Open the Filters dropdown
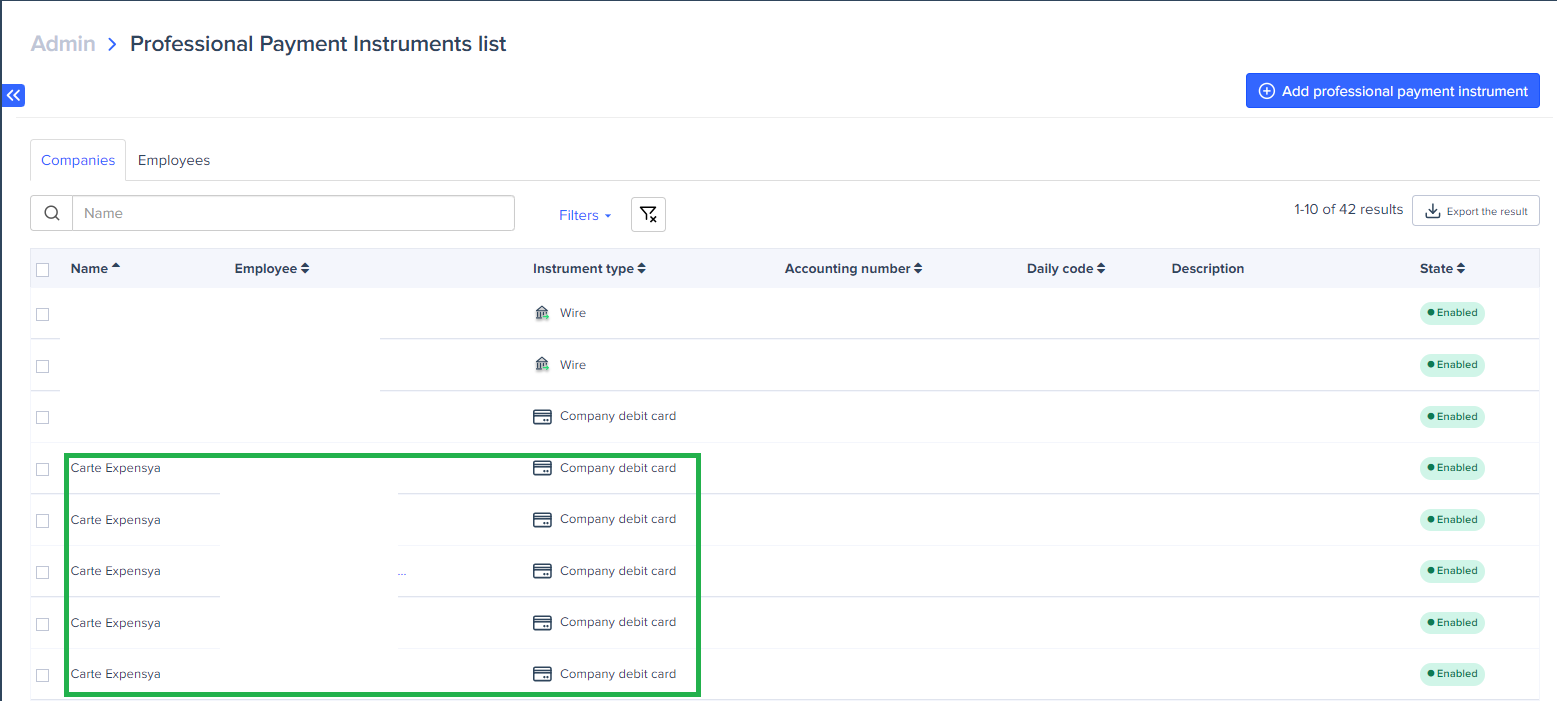The height and width of the screenshot is (701, 1557). tap(584, 215)
